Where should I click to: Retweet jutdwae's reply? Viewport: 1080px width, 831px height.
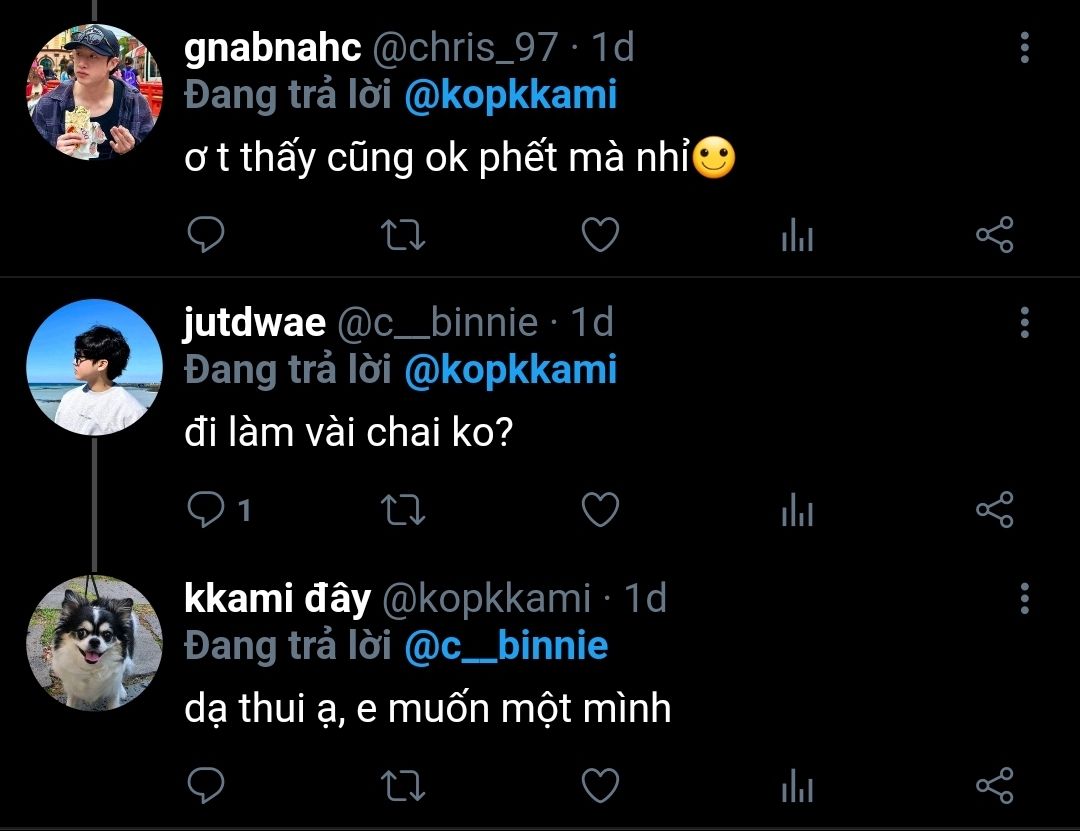point(405,511)
